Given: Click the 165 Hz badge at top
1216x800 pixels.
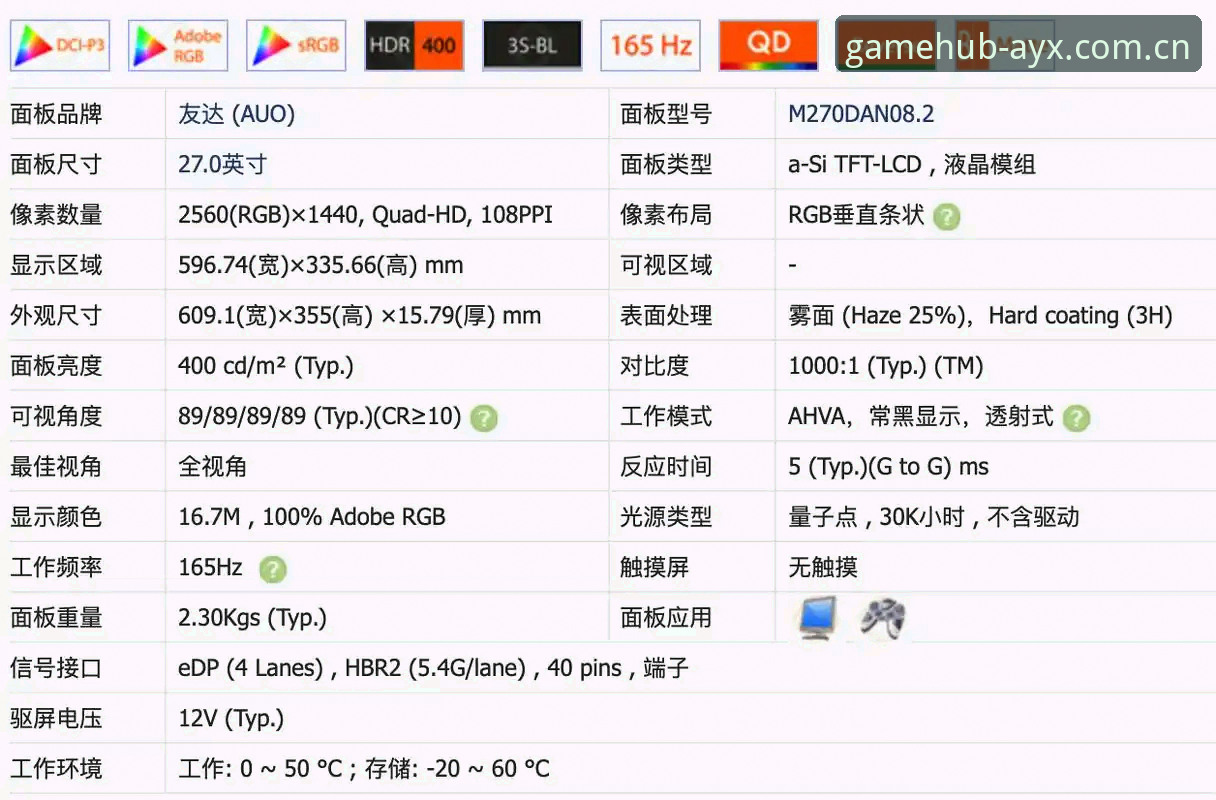Looking at the screenshot, I should (x=650, y=46).
